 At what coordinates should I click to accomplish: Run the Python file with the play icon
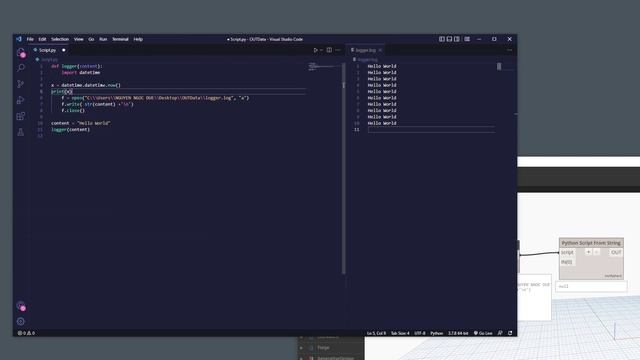click(315, 50)
